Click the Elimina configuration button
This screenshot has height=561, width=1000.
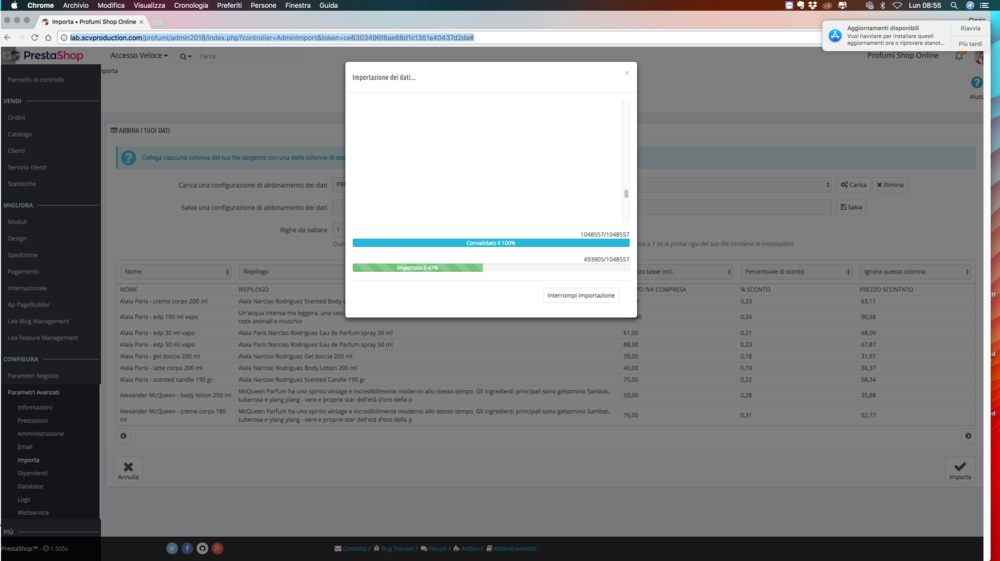(x=890, y=185)
